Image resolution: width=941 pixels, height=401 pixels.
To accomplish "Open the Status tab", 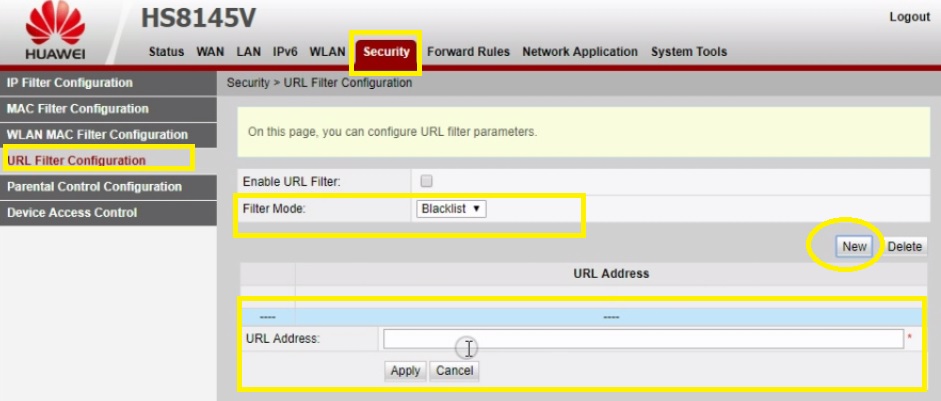I will [x=166, y=52].
